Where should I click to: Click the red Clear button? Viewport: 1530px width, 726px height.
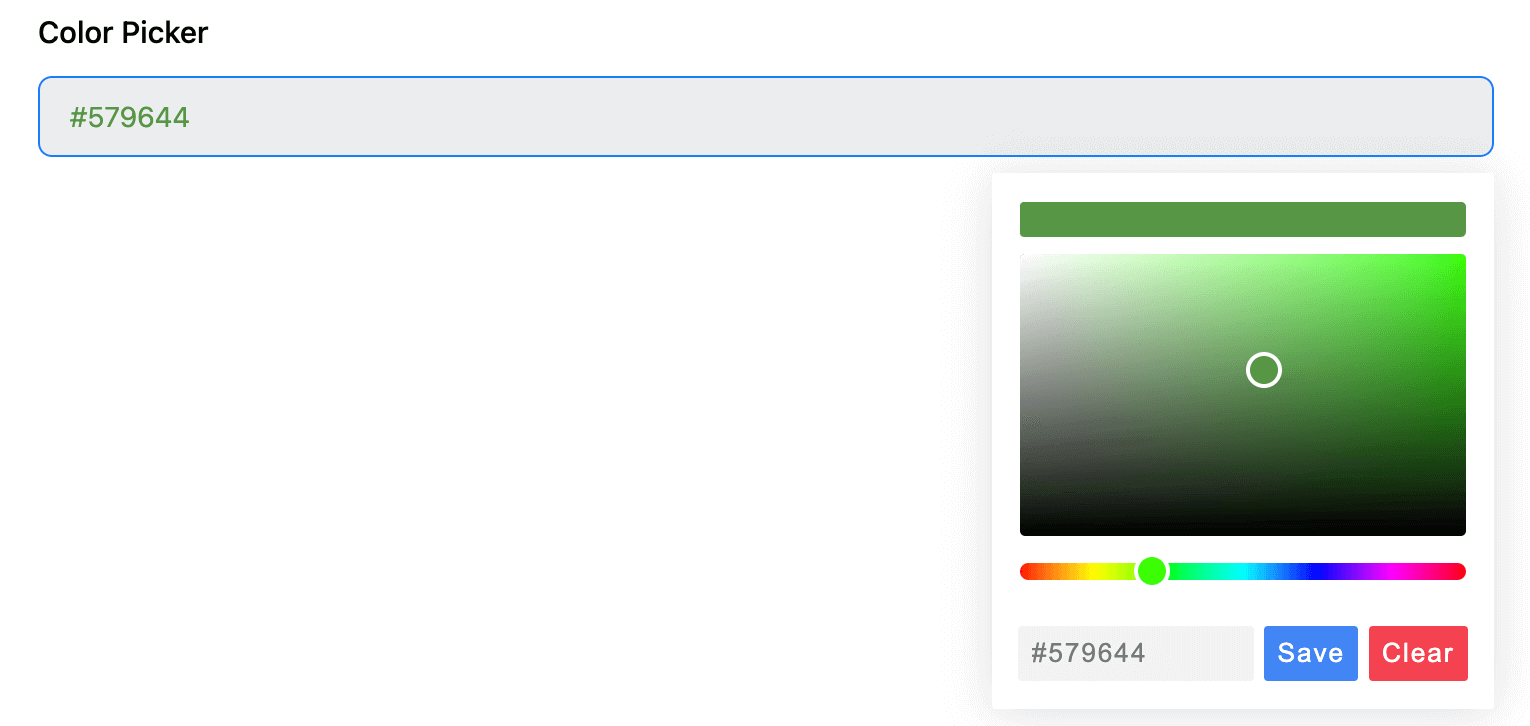coord(1418,653)
